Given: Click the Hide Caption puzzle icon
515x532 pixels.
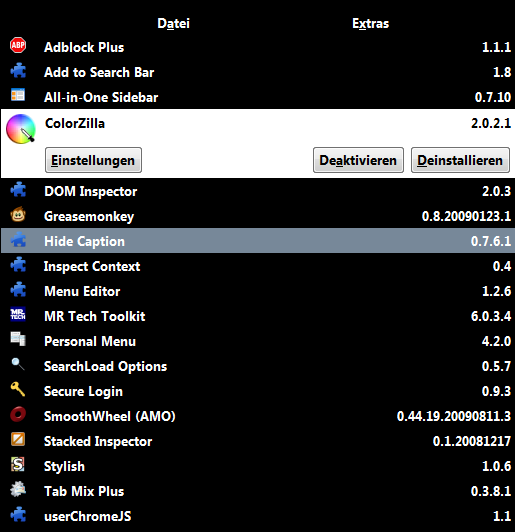Looking at the screenshot, I should pos(18,240).
